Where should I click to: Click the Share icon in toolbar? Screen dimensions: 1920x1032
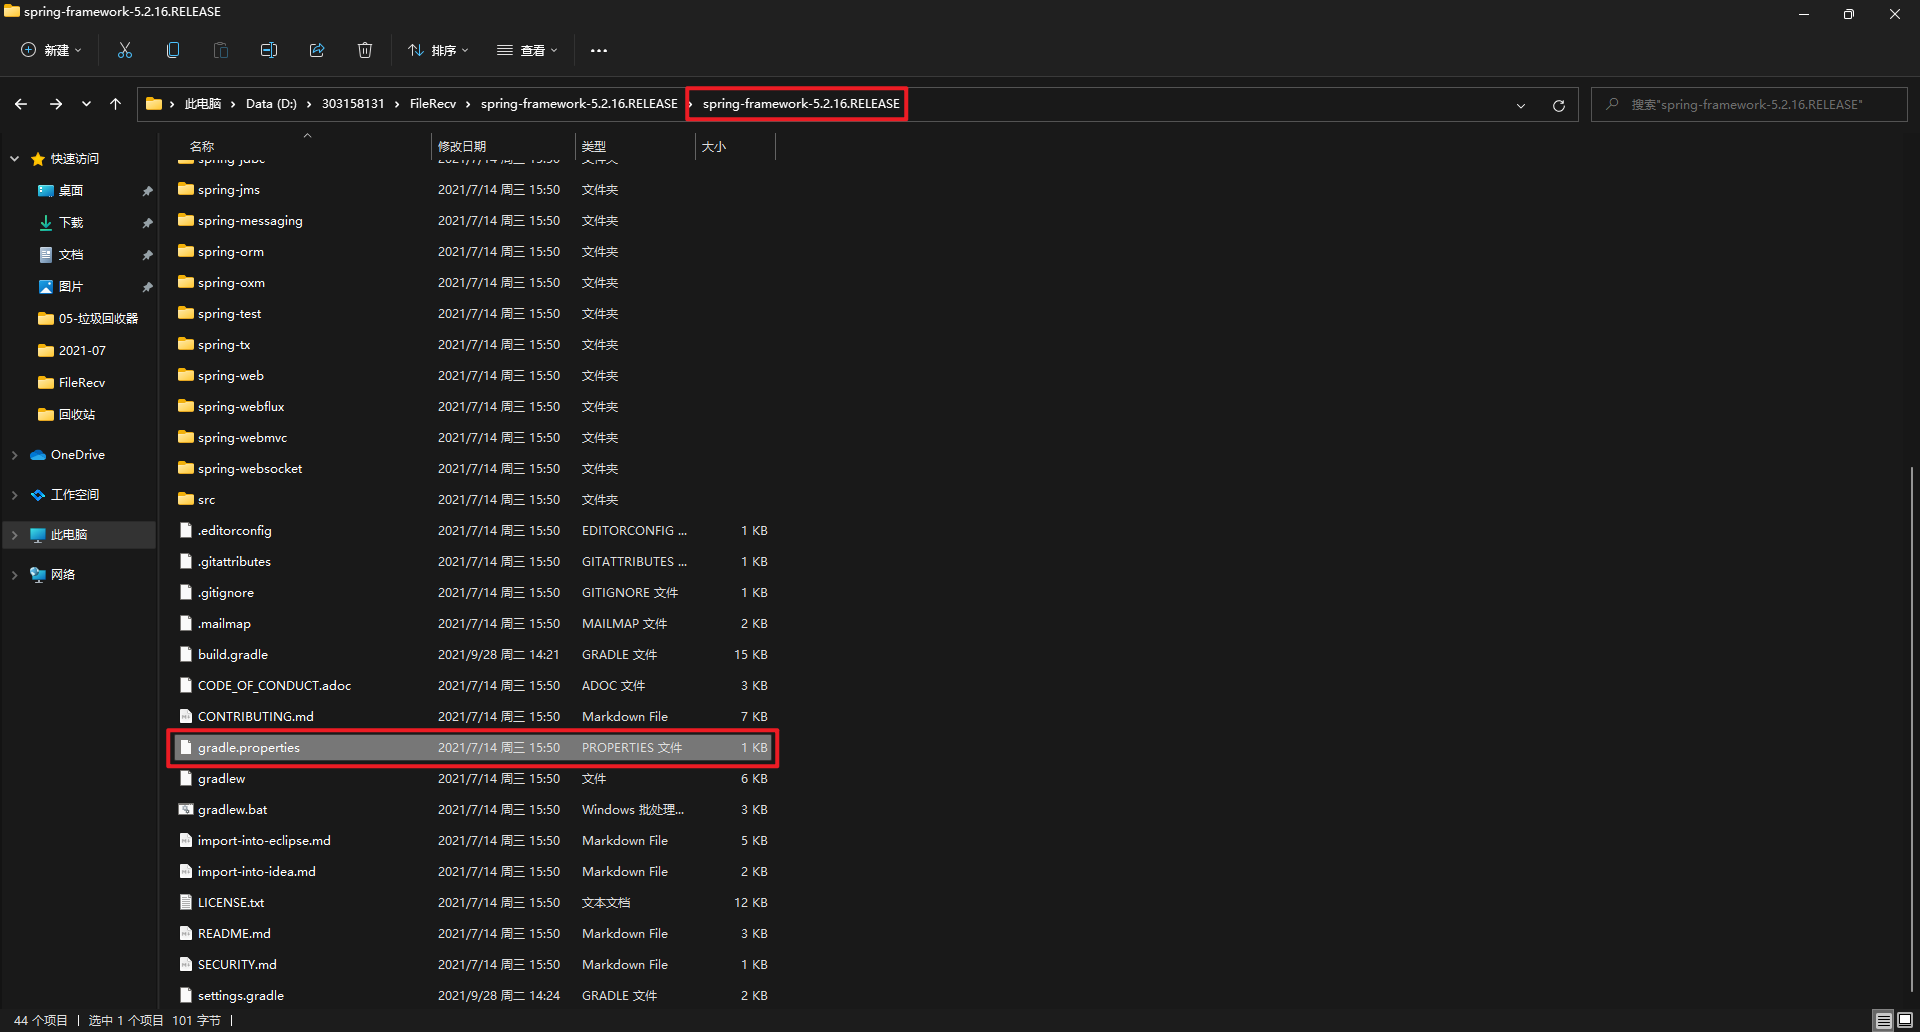pyautogui.click(x=317, y=50)
